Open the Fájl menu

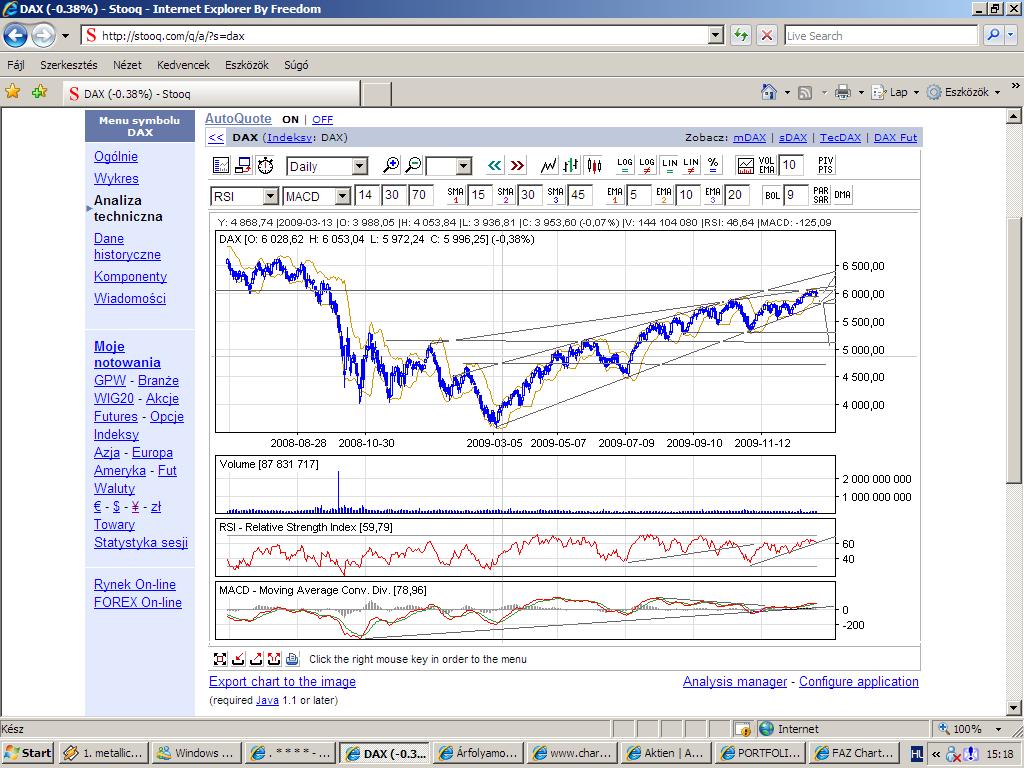[16, 65]
